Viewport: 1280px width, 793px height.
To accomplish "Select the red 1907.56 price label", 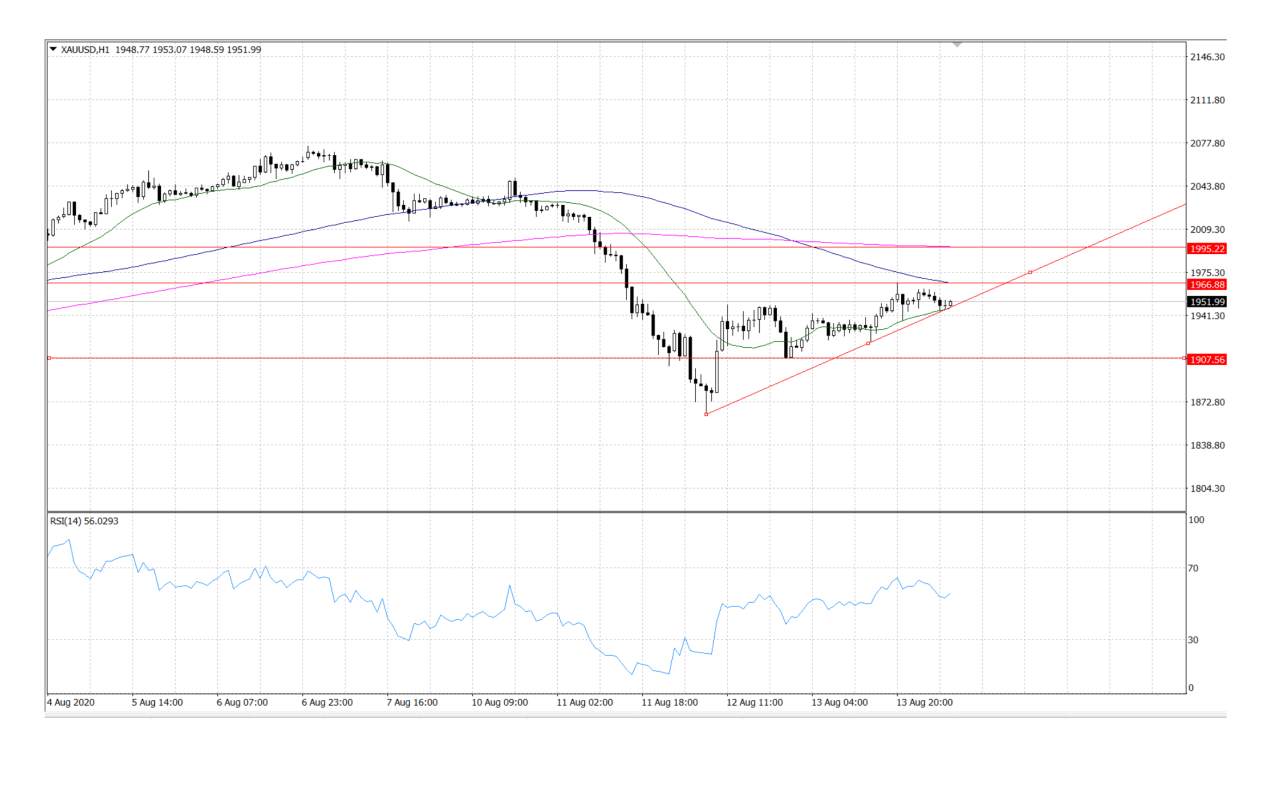I will point(1207,359).
